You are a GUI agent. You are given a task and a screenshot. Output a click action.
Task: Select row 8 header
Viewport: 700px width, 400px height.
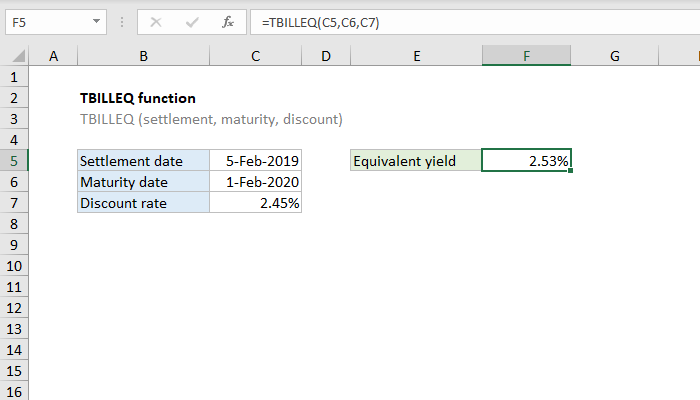coord(14,224)
